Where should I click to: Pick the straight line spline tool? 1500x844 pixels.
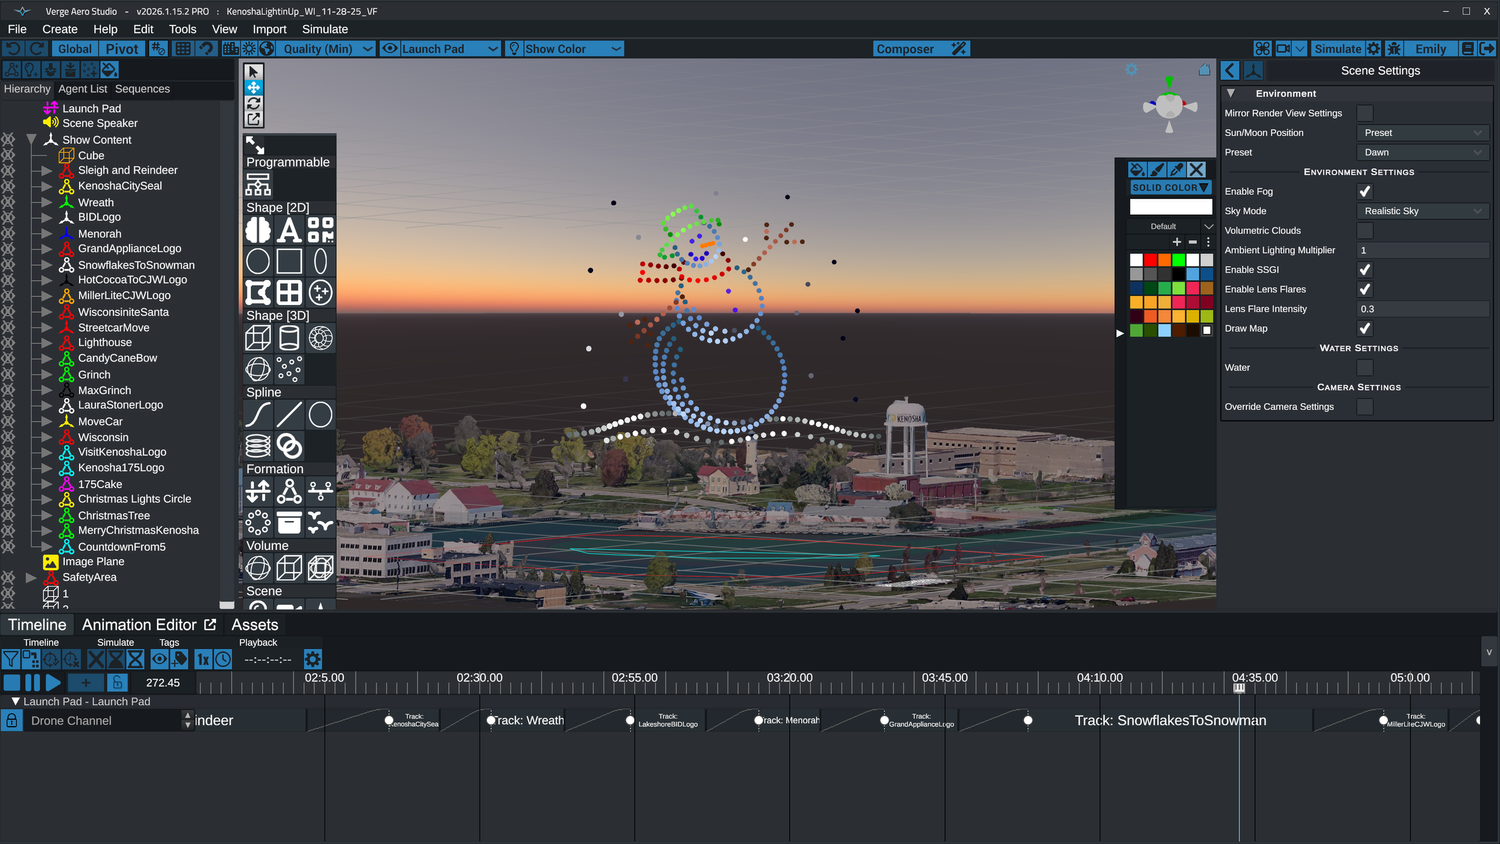coord(289,414)
